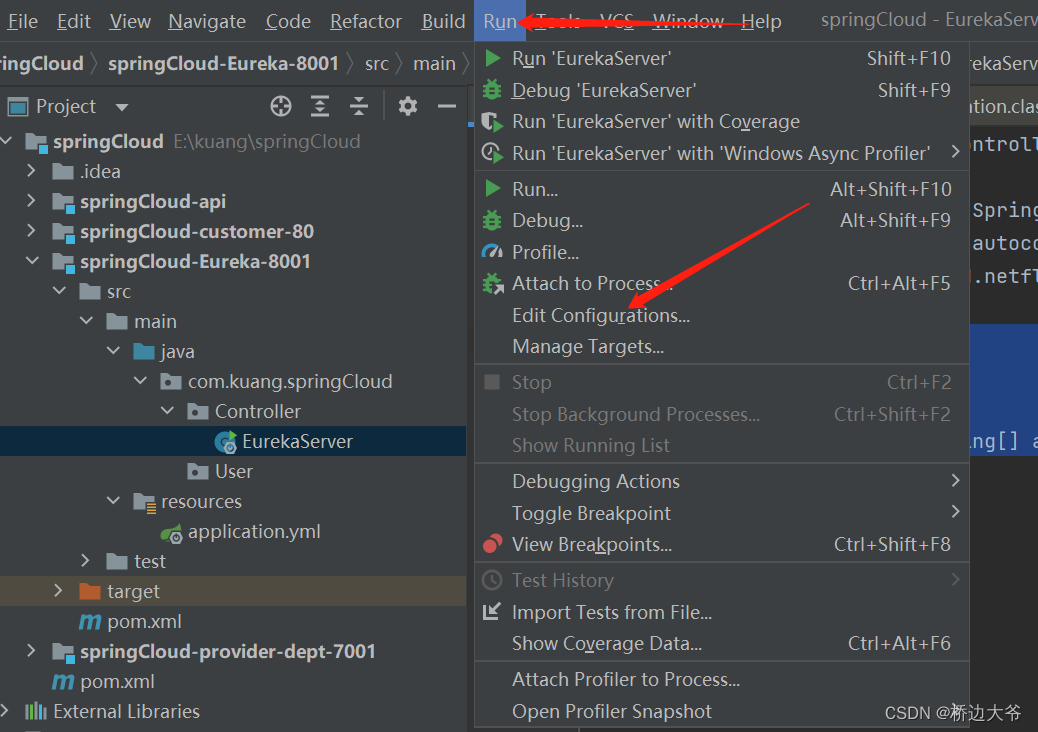Expand the target folder
1038x732 pixels.
pyautogui.click(x=58, y=590)
